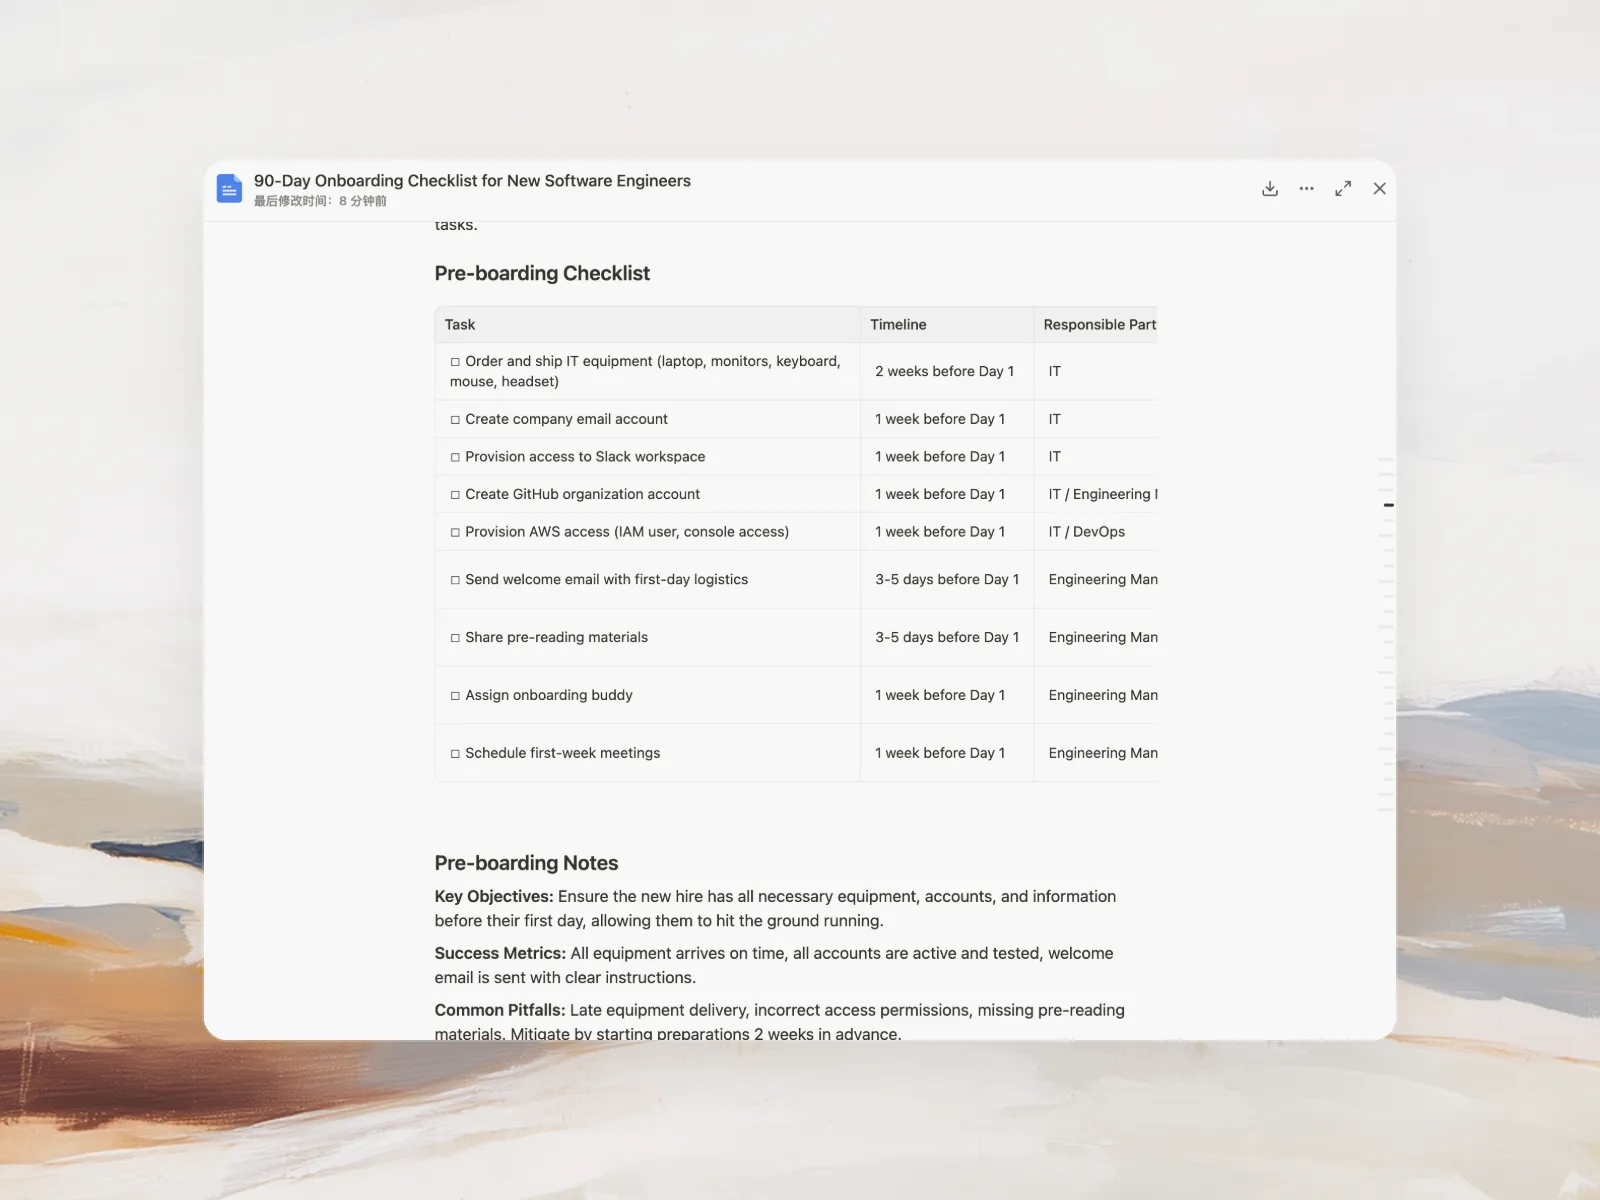Click the highlighted dark outline marker
The height and width of the screenshot is (1200, 1600).
[x=1388, y=505]
